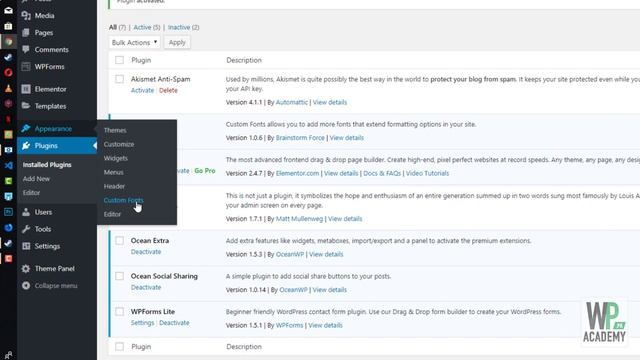Filter plugins by All
The width and height of the screenshot is (640, 360).
pos(113,27)
